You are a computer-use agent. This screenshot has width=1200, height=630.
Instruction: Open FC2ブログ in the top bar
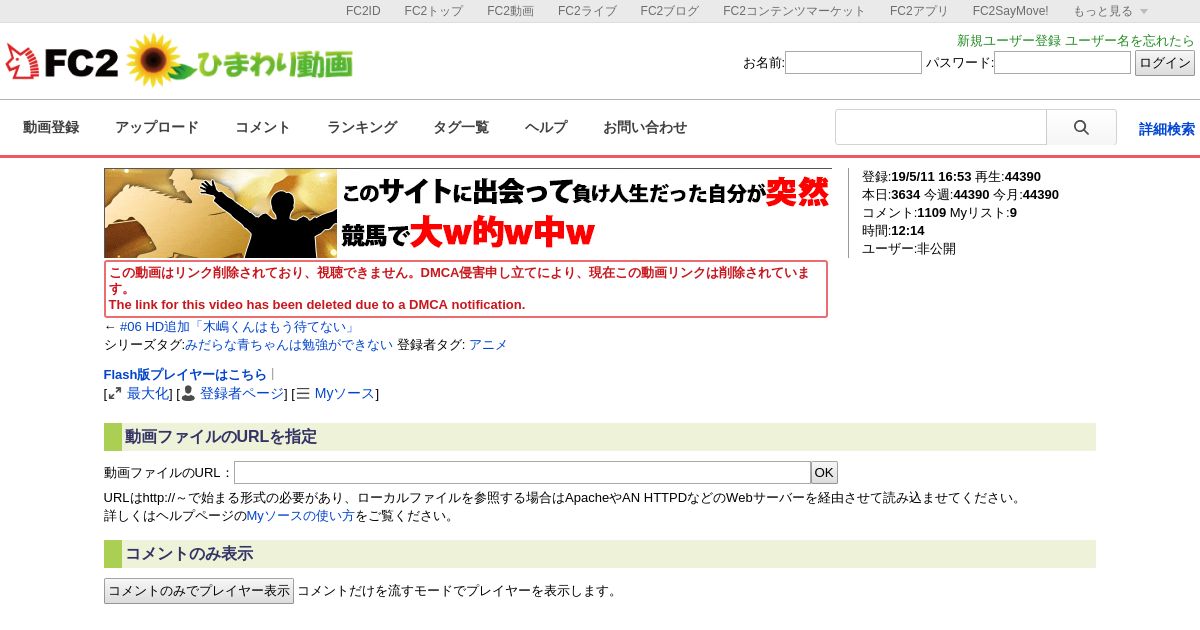click(670, 11)
